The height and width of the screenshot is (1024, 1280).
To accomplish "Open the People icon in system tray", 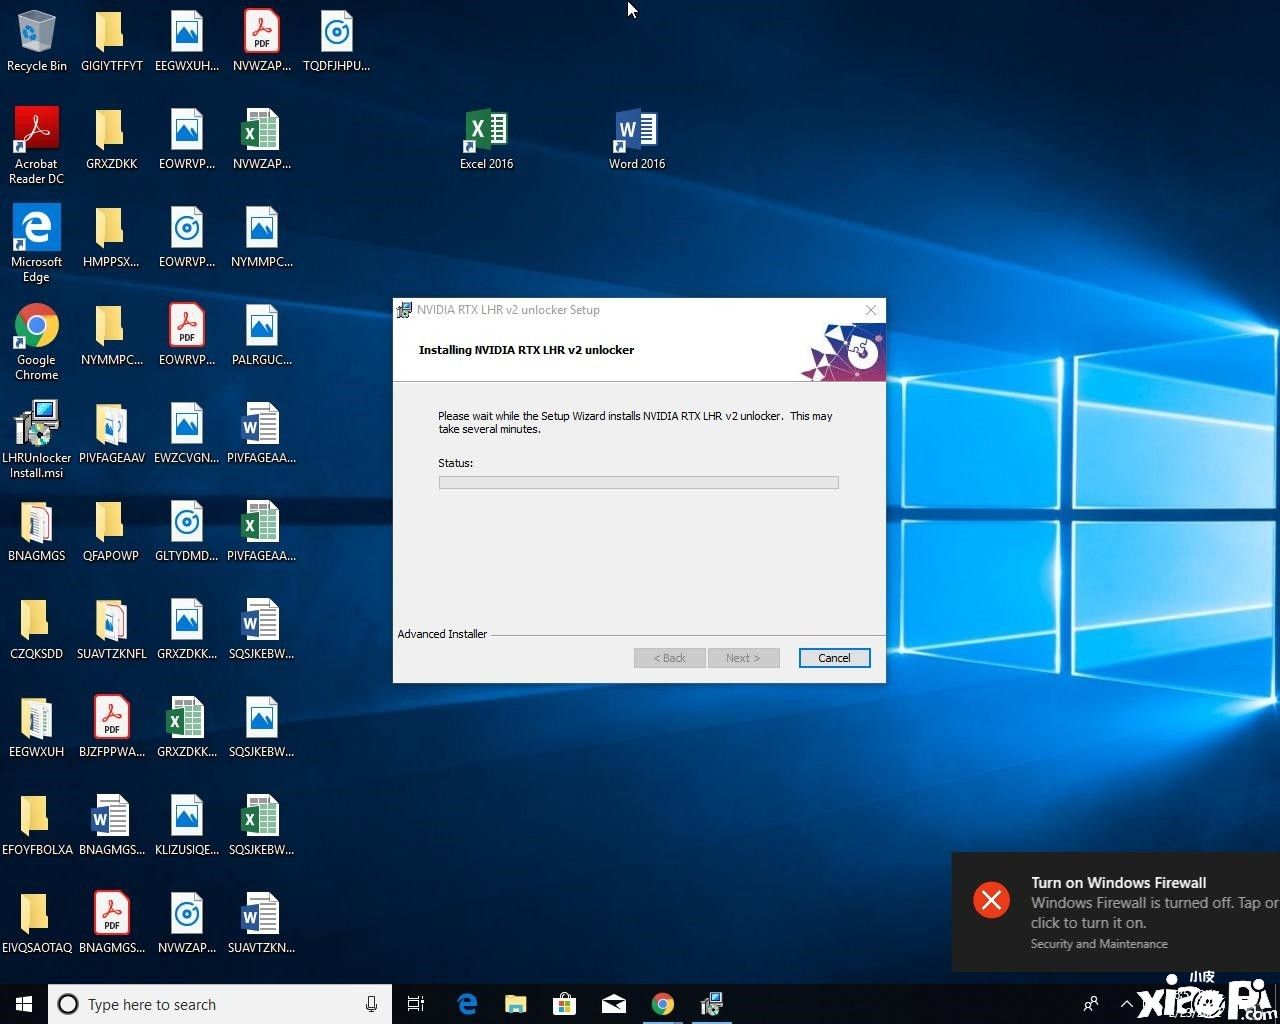I will pos(1091,1004).
